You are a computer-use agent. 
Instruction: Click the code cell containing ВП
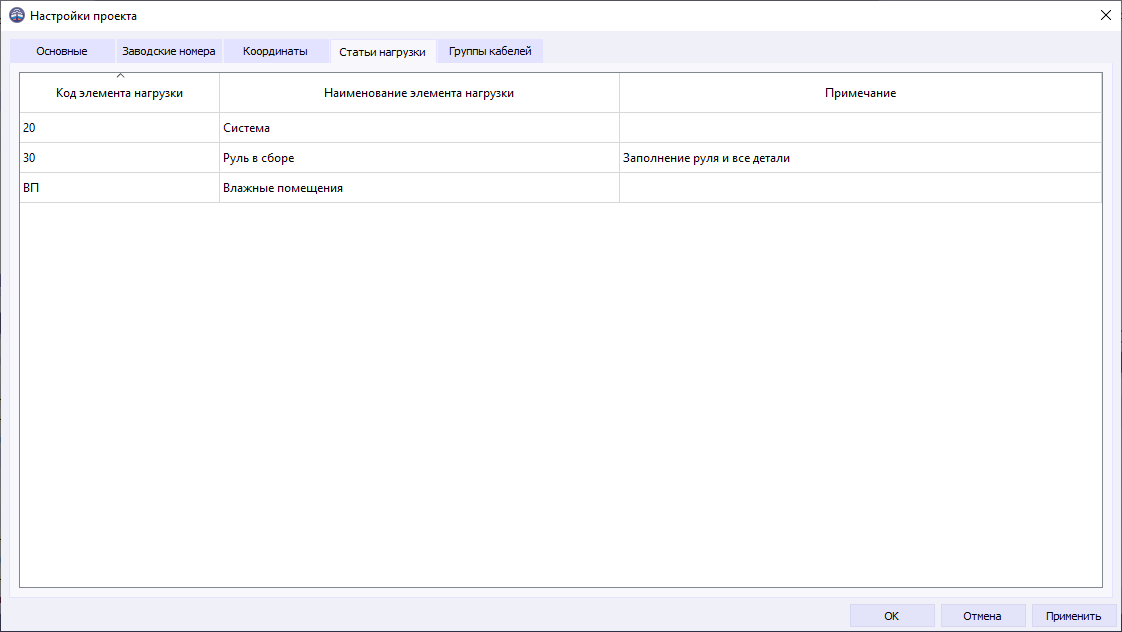point(119,187)
